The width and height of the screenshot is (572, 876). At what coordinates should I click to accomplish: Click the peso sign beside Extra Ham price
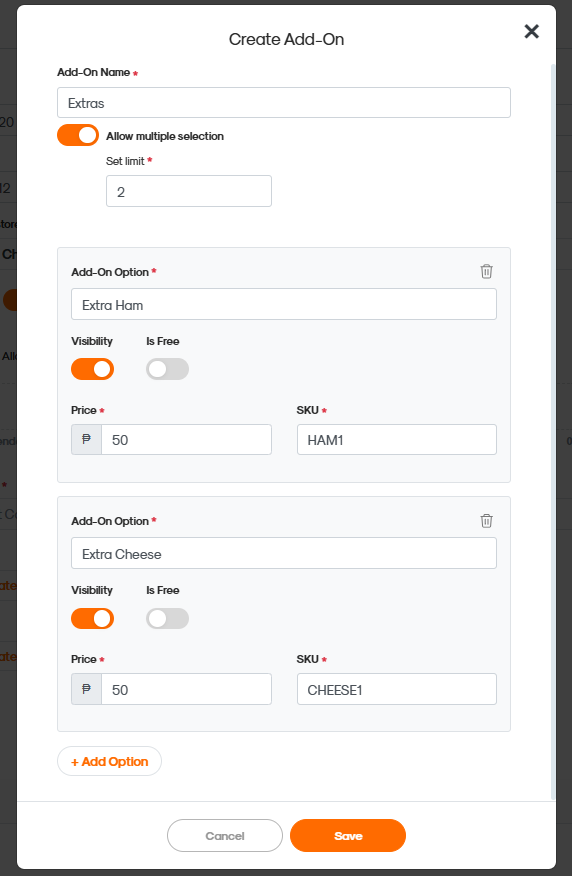pyautogui.click(x=87, y=440)
